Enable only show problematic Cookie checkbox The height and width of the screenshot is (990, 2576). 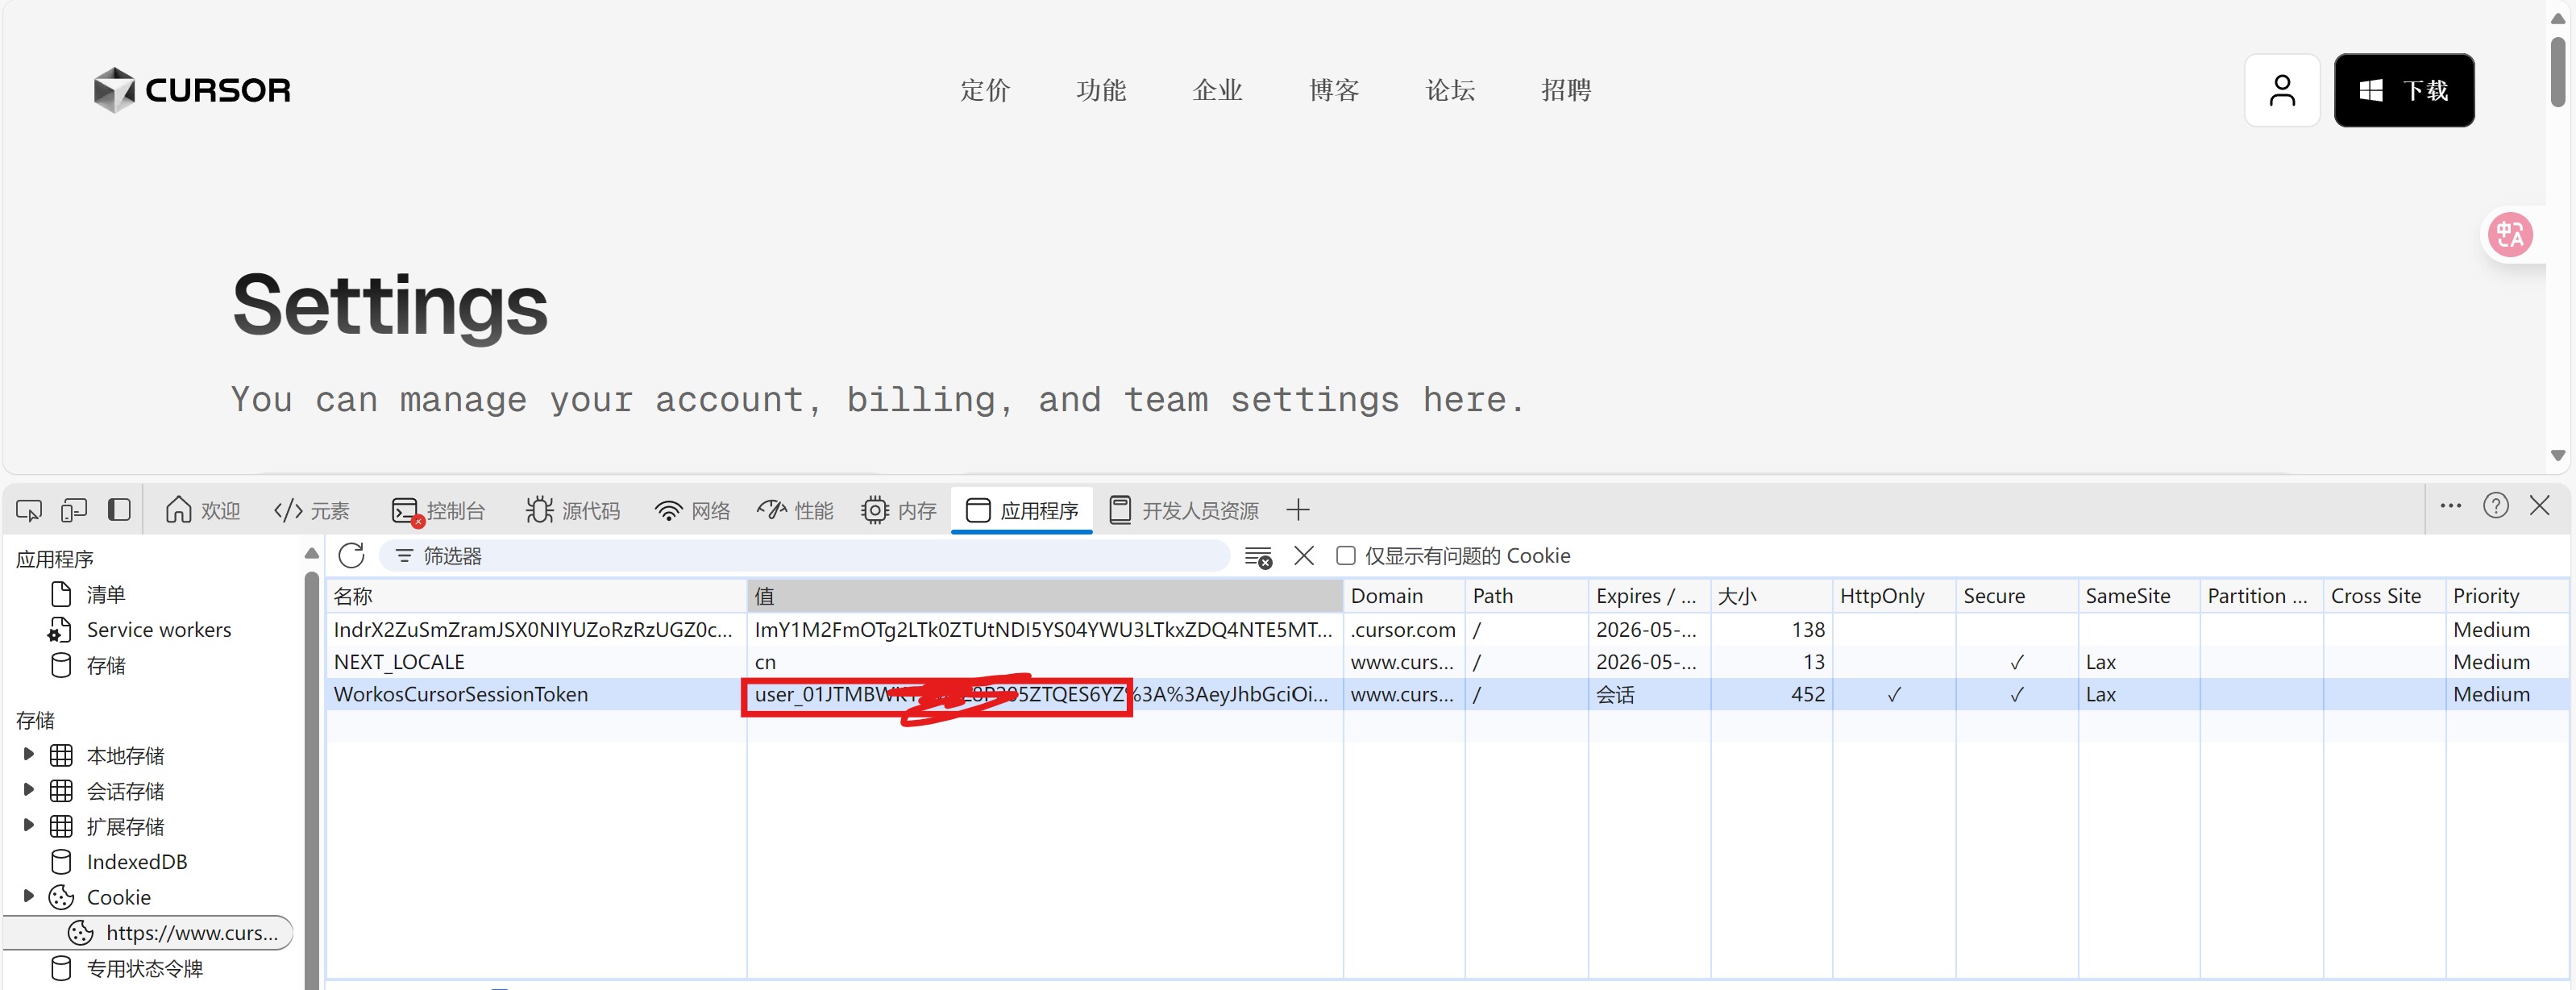click(x=1346, y=556)
